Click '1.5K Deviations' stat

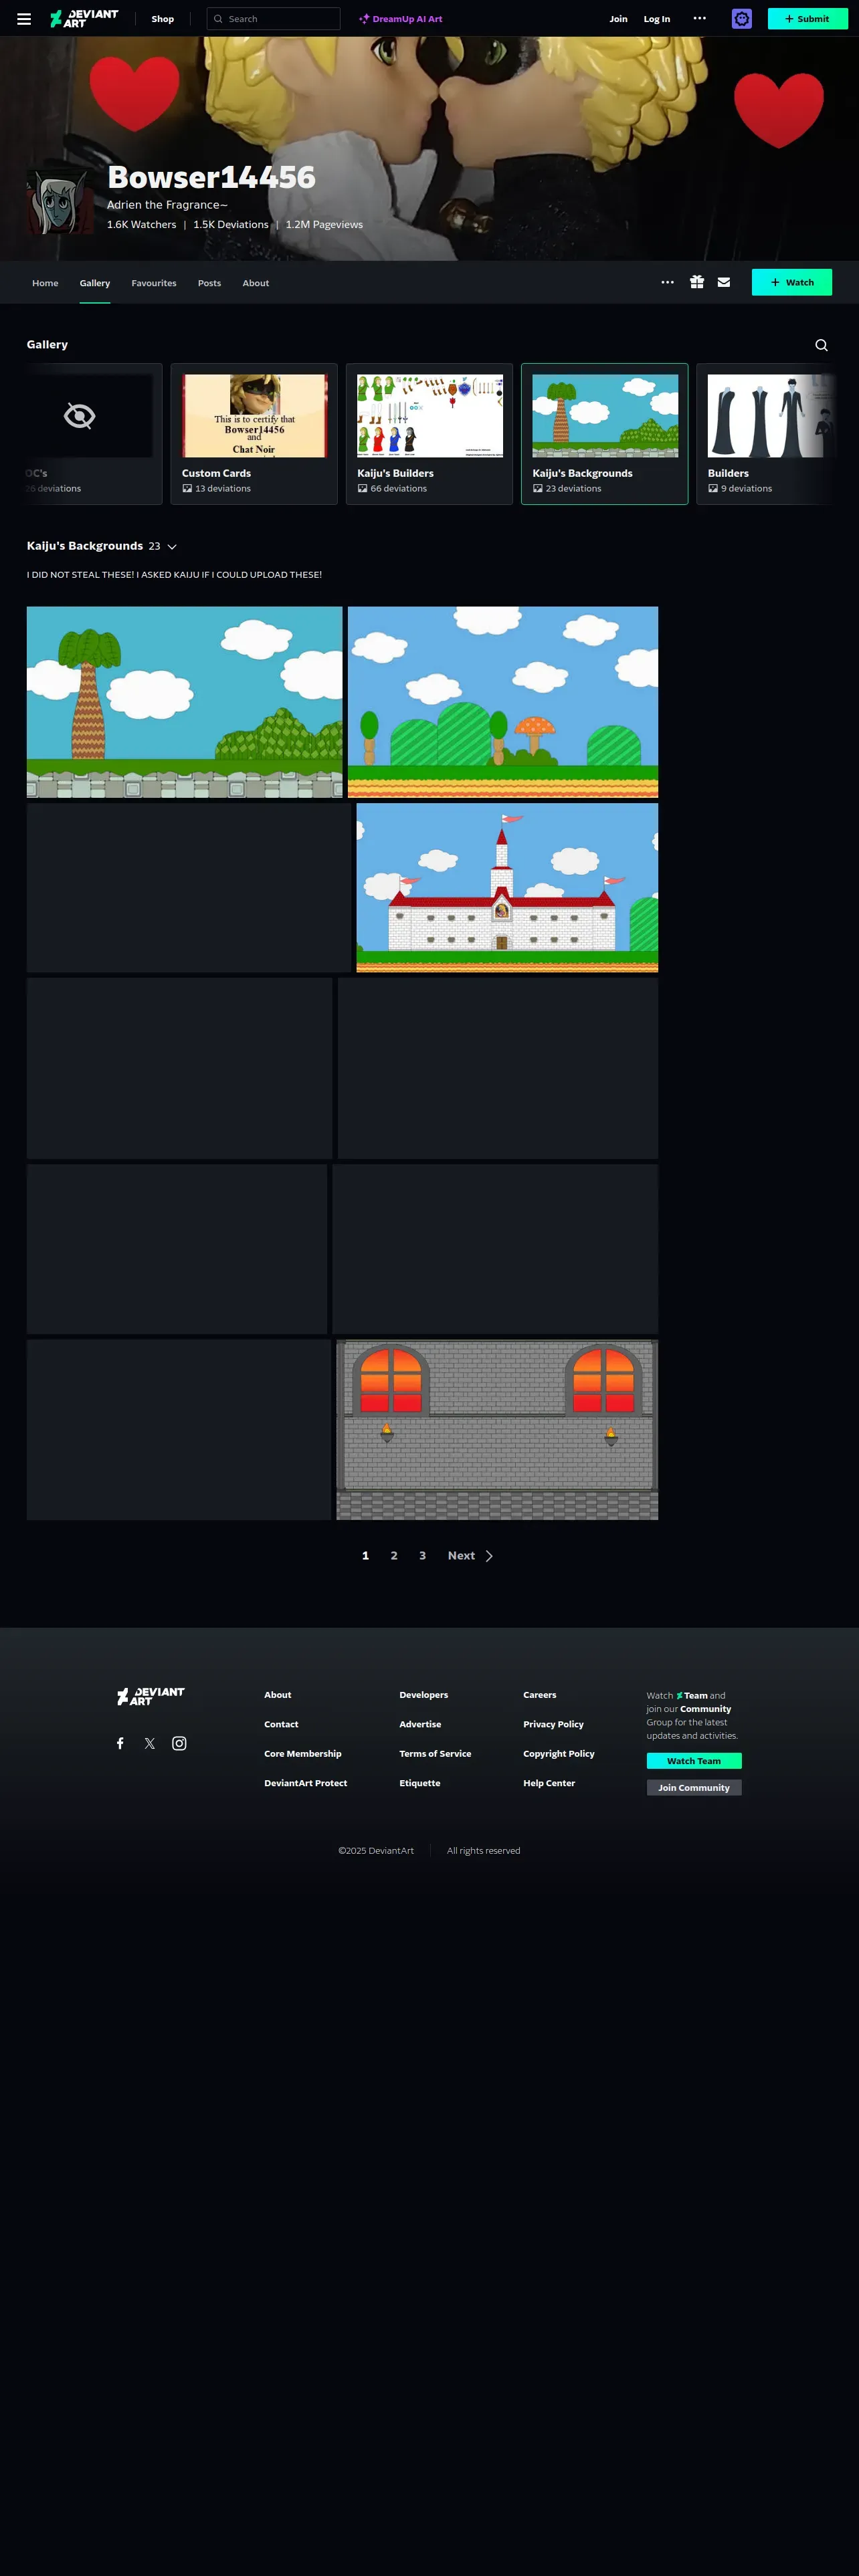coord(231,225)
